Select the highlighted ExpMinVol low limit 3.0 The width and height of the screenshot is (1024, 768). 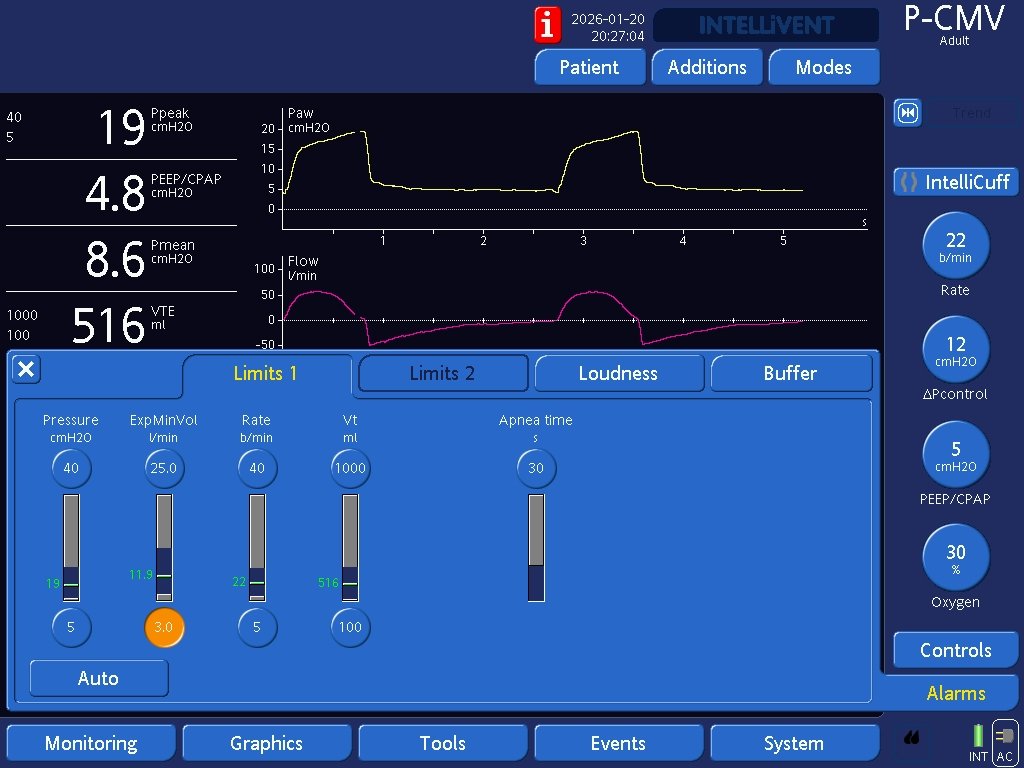(164, 628)
